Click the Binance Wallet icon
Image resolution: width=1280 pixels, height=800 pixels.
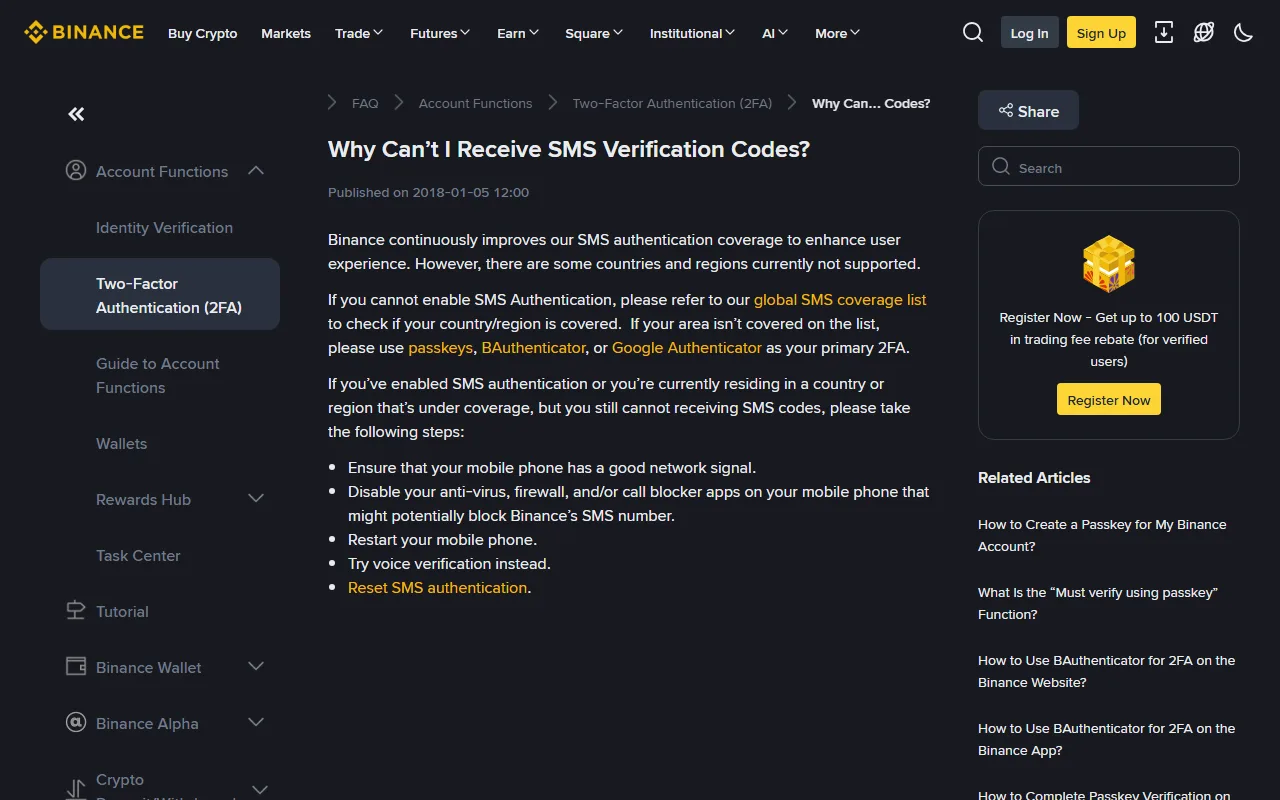point(76,667)
